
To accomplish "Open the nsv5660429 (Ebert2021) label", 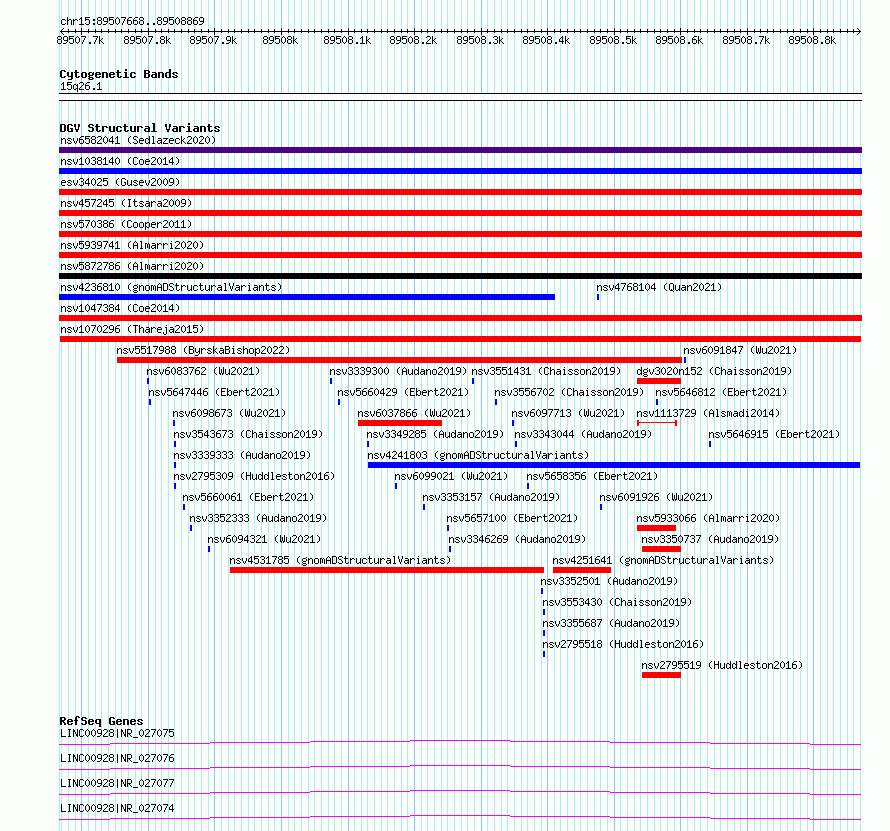I will click(403, 392).
